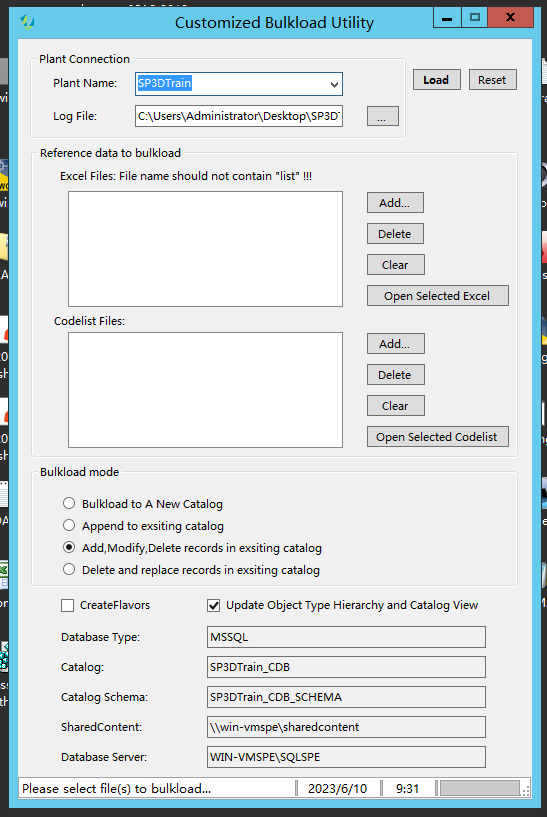Image resolution: width=547 pixels, height=817 pixels.
Task: Clear the Codelist files list
Action: [x=395, y=406]
